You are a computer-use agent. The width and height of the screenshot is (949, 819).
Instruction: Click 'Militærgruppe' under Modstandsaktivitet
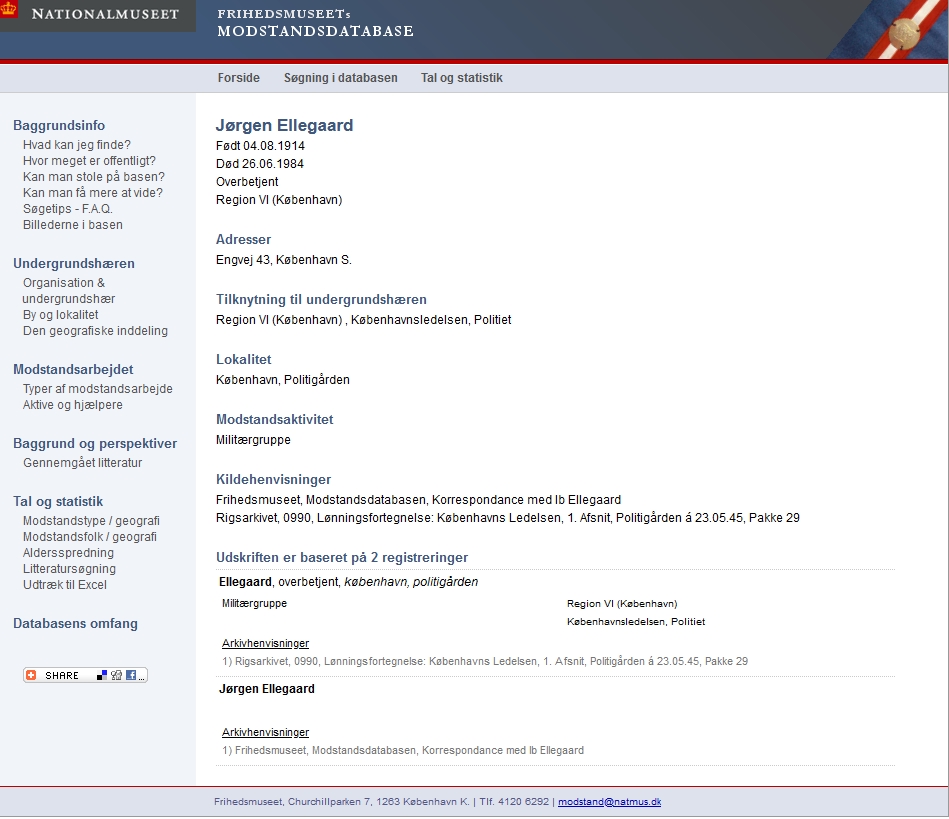point(253,439)
